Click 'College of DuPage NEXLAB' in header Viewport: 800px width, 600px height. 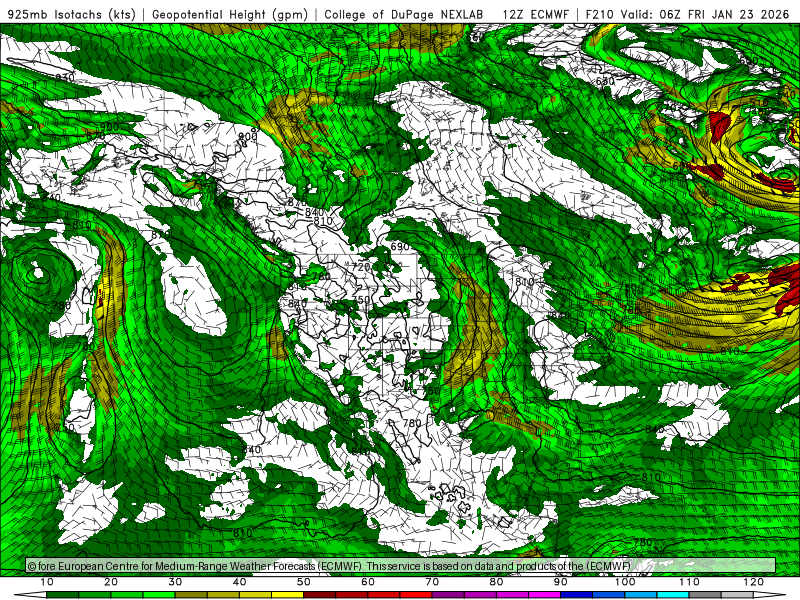coord(403,14)
